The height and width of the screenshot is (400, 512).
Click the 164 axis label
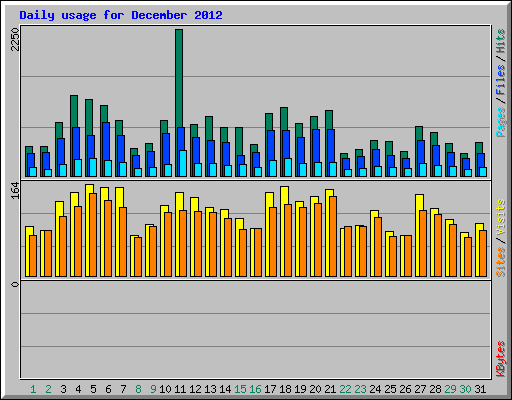click(x=15, y=190)
